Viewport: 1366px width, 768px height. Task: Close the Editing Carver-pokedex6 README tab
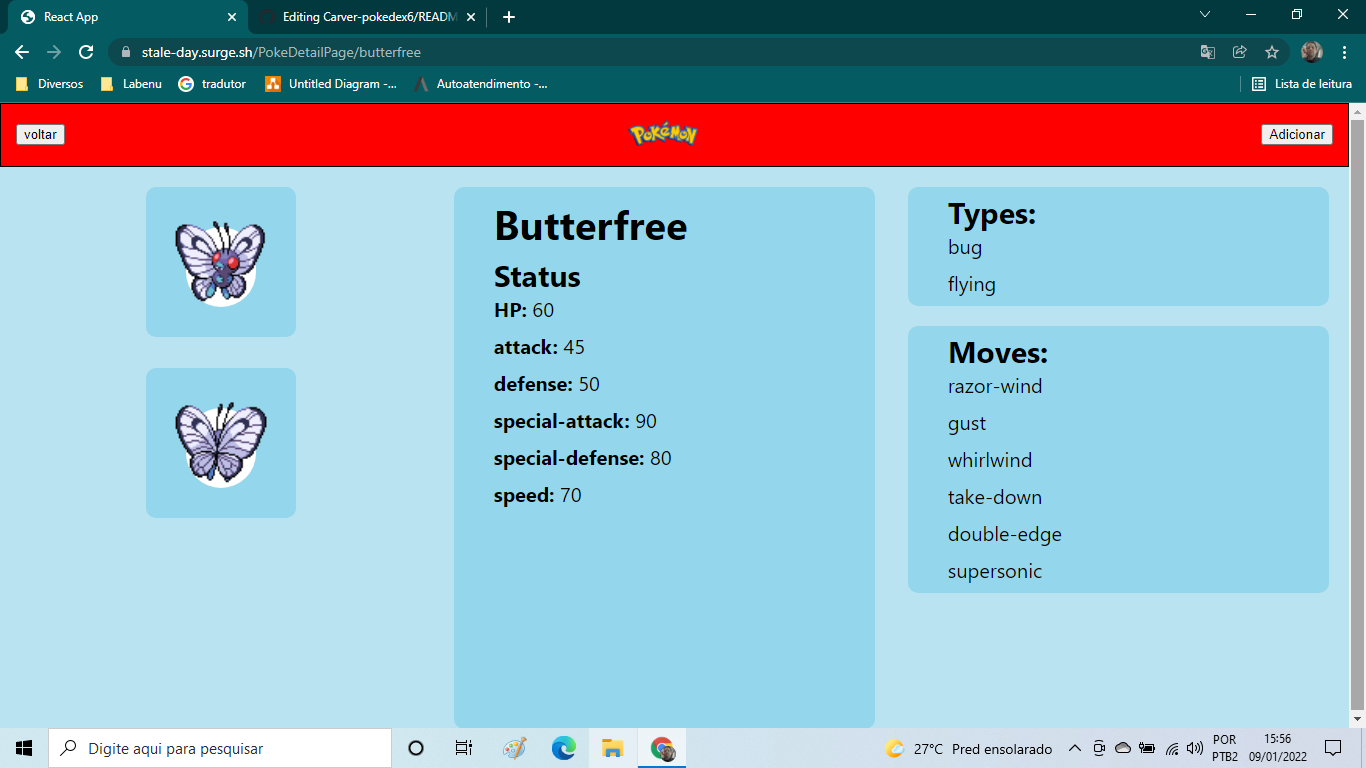click(471, 17)
